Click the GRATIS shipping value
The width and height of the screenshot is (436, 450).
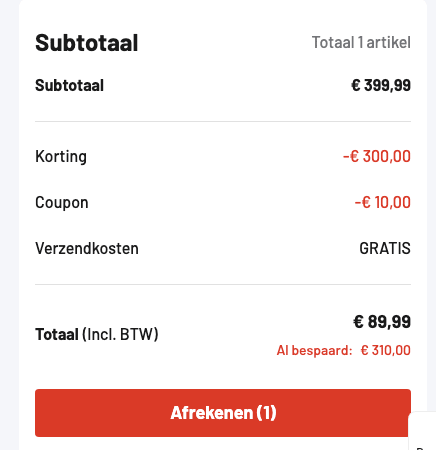click(385, 248)
